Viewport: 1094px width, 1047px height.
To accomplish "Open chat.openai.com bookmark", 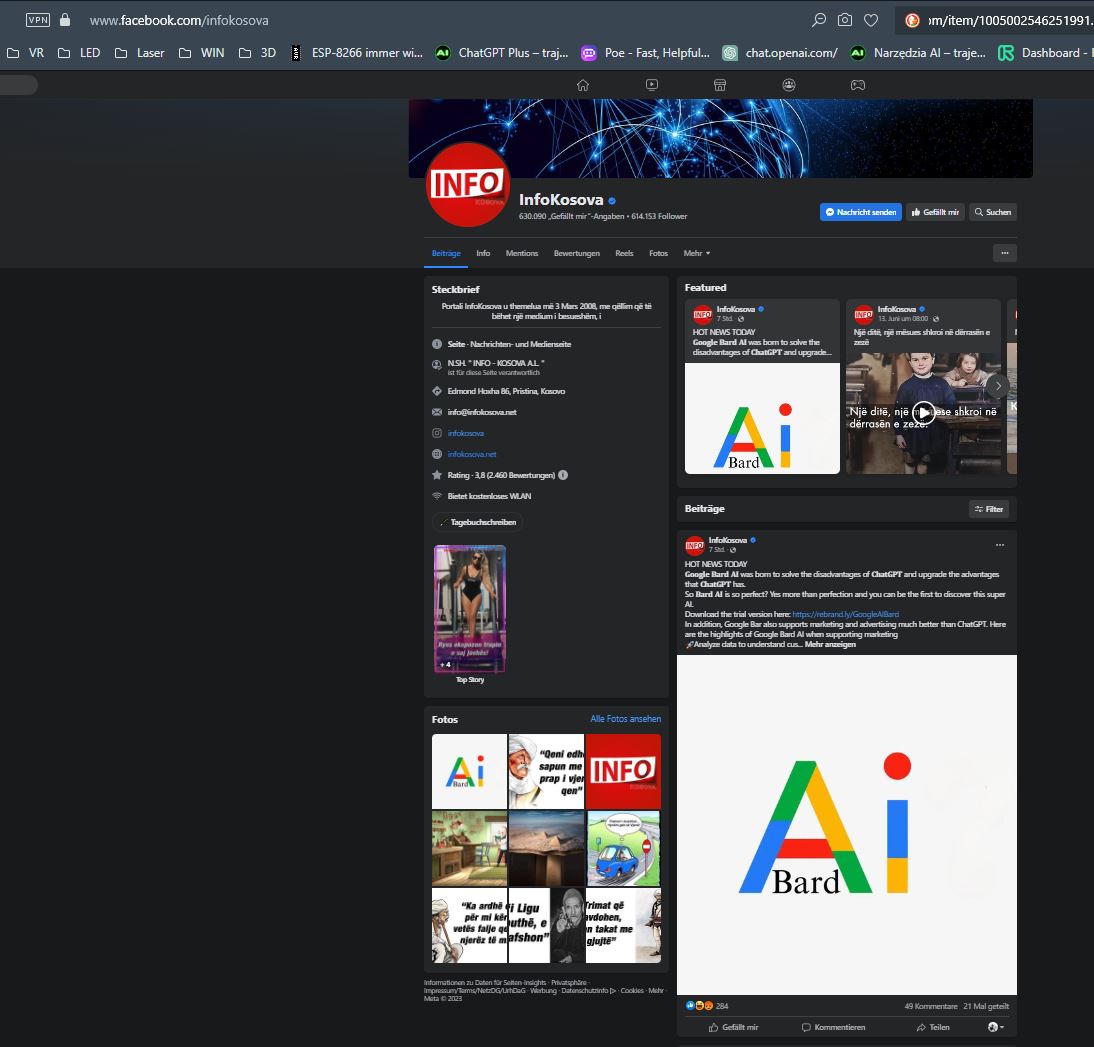I will [x=780, y=53].
